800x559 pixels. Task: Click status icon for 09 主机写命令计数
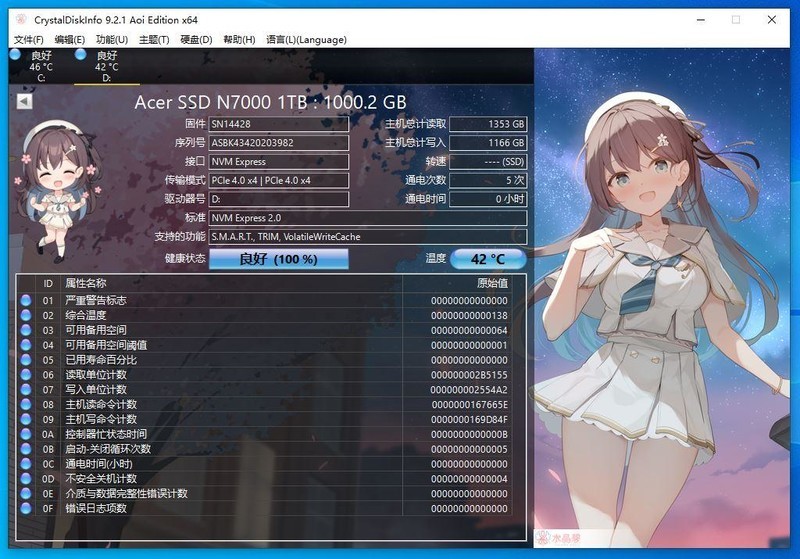26,419
